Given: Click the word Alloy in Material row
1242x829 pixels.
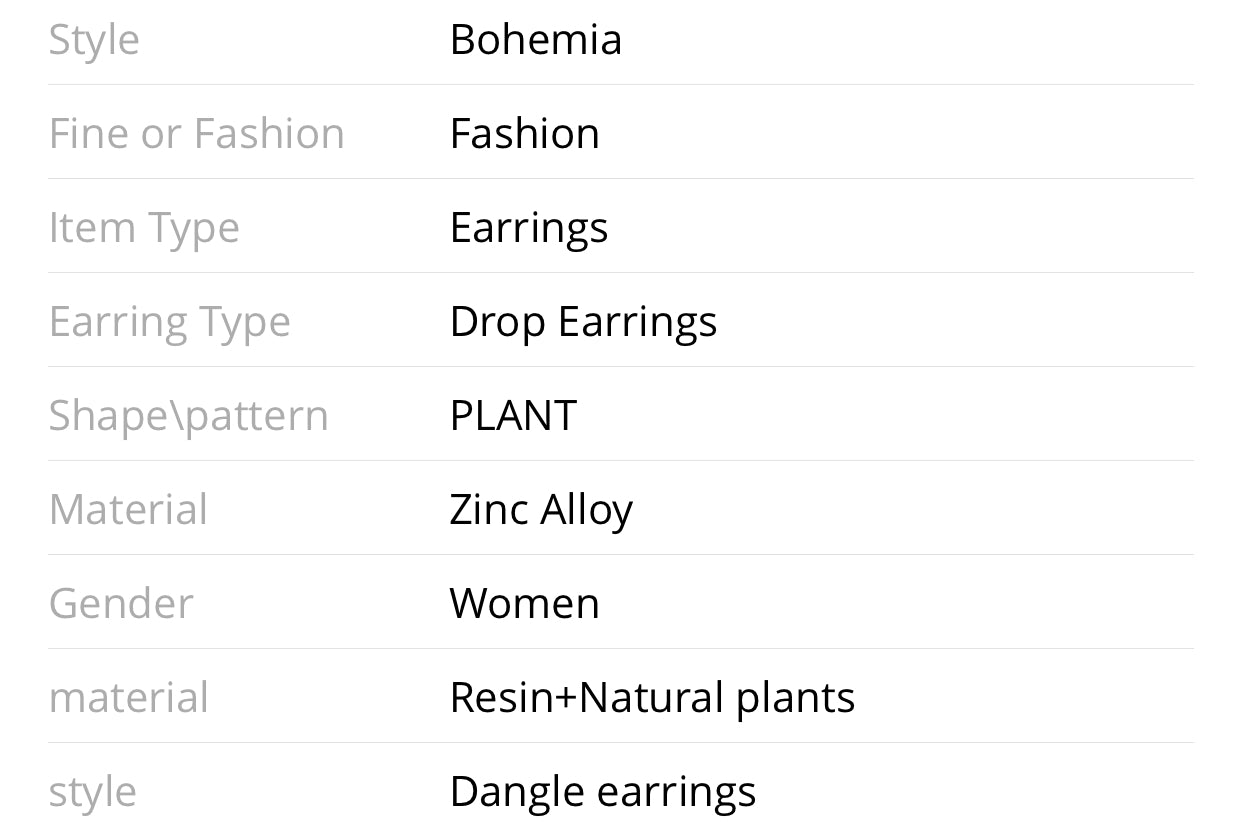Looking at the screenshot, I should pyautogui.click(x=587, y=511).
